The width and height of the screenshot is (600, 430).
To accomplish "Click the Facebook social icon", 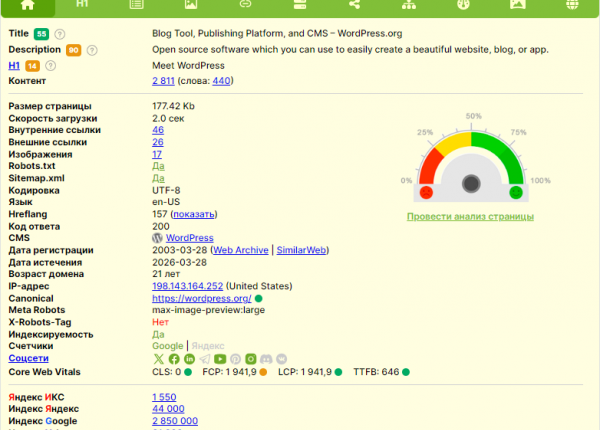I will coord(174,358).
